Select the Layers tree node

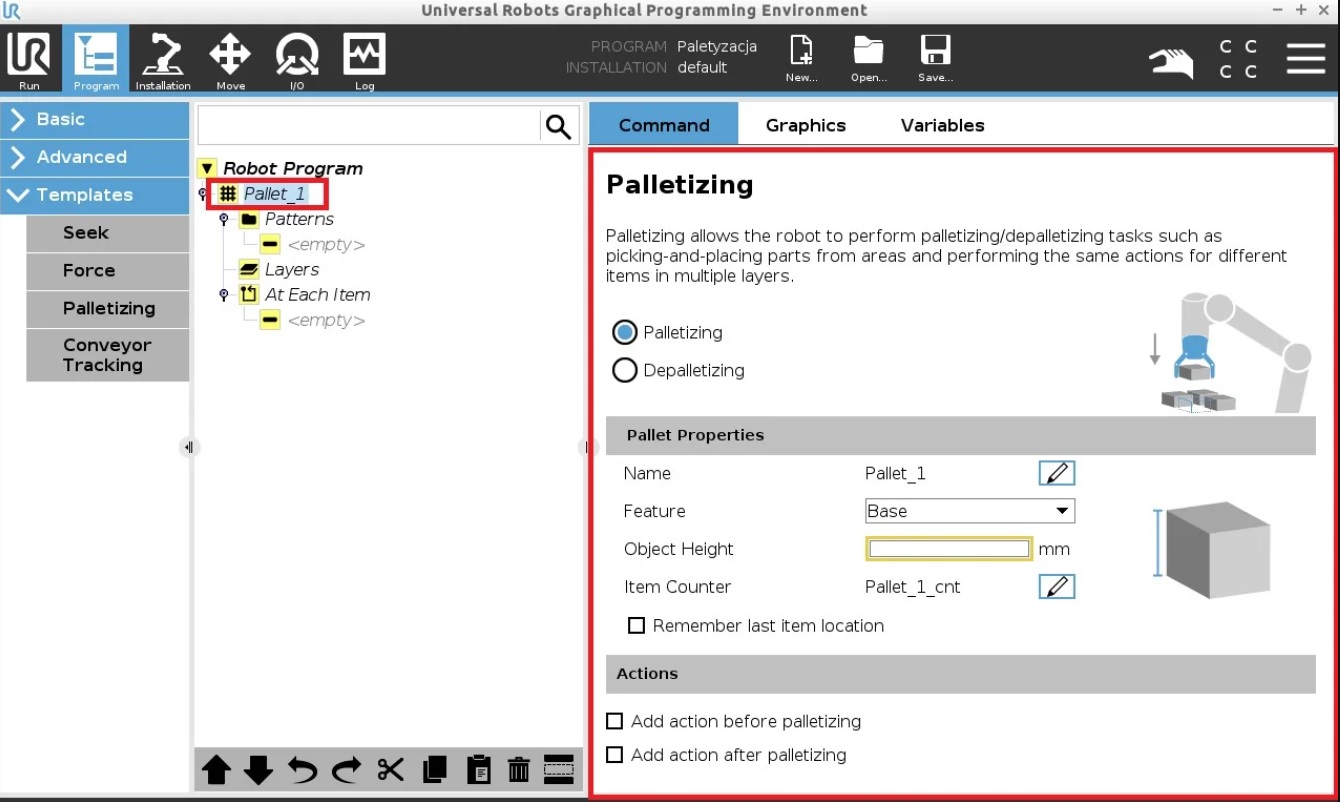292,270
